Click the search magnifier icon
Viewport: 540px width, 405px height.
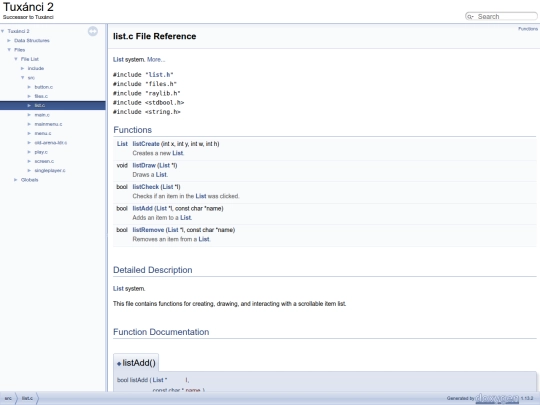(x=470, y=17)
